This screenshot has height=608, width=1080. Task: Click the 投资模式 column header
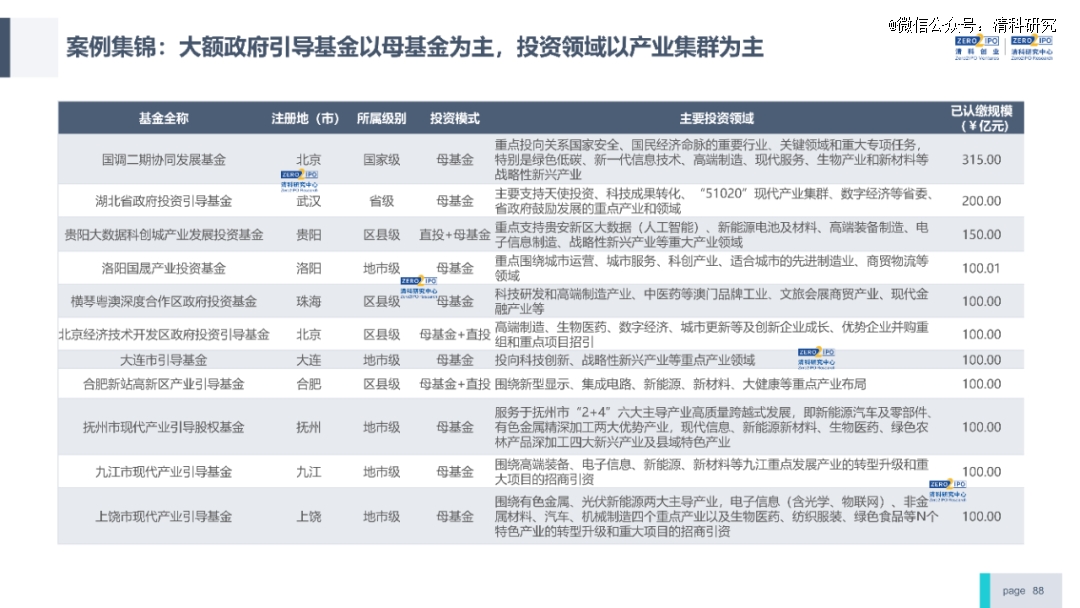[455, 118]
